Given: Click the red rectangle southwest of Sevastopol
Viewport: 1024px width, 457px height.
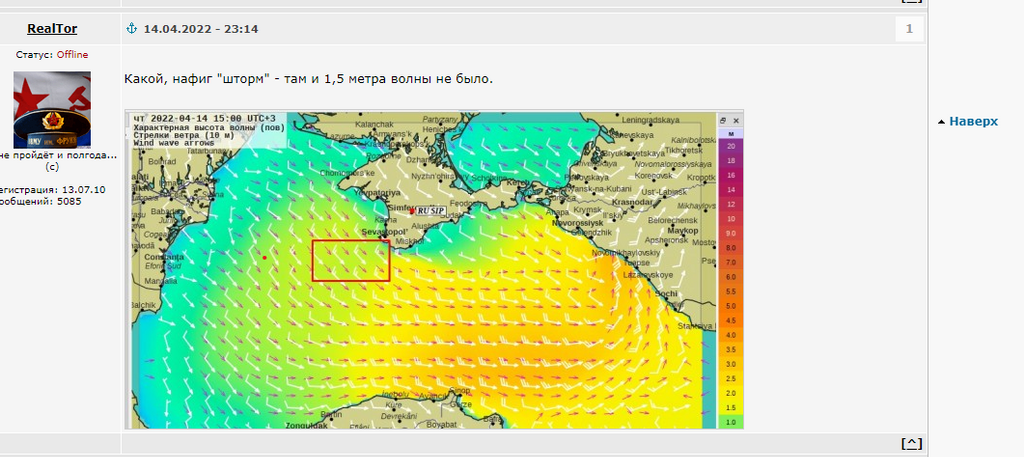Looking at the screenshot, I should tap(351, 260).
